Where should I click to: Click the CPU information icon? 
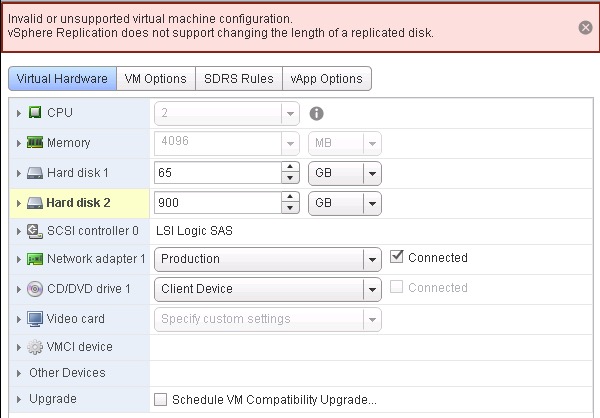click(x=316, y=113)
